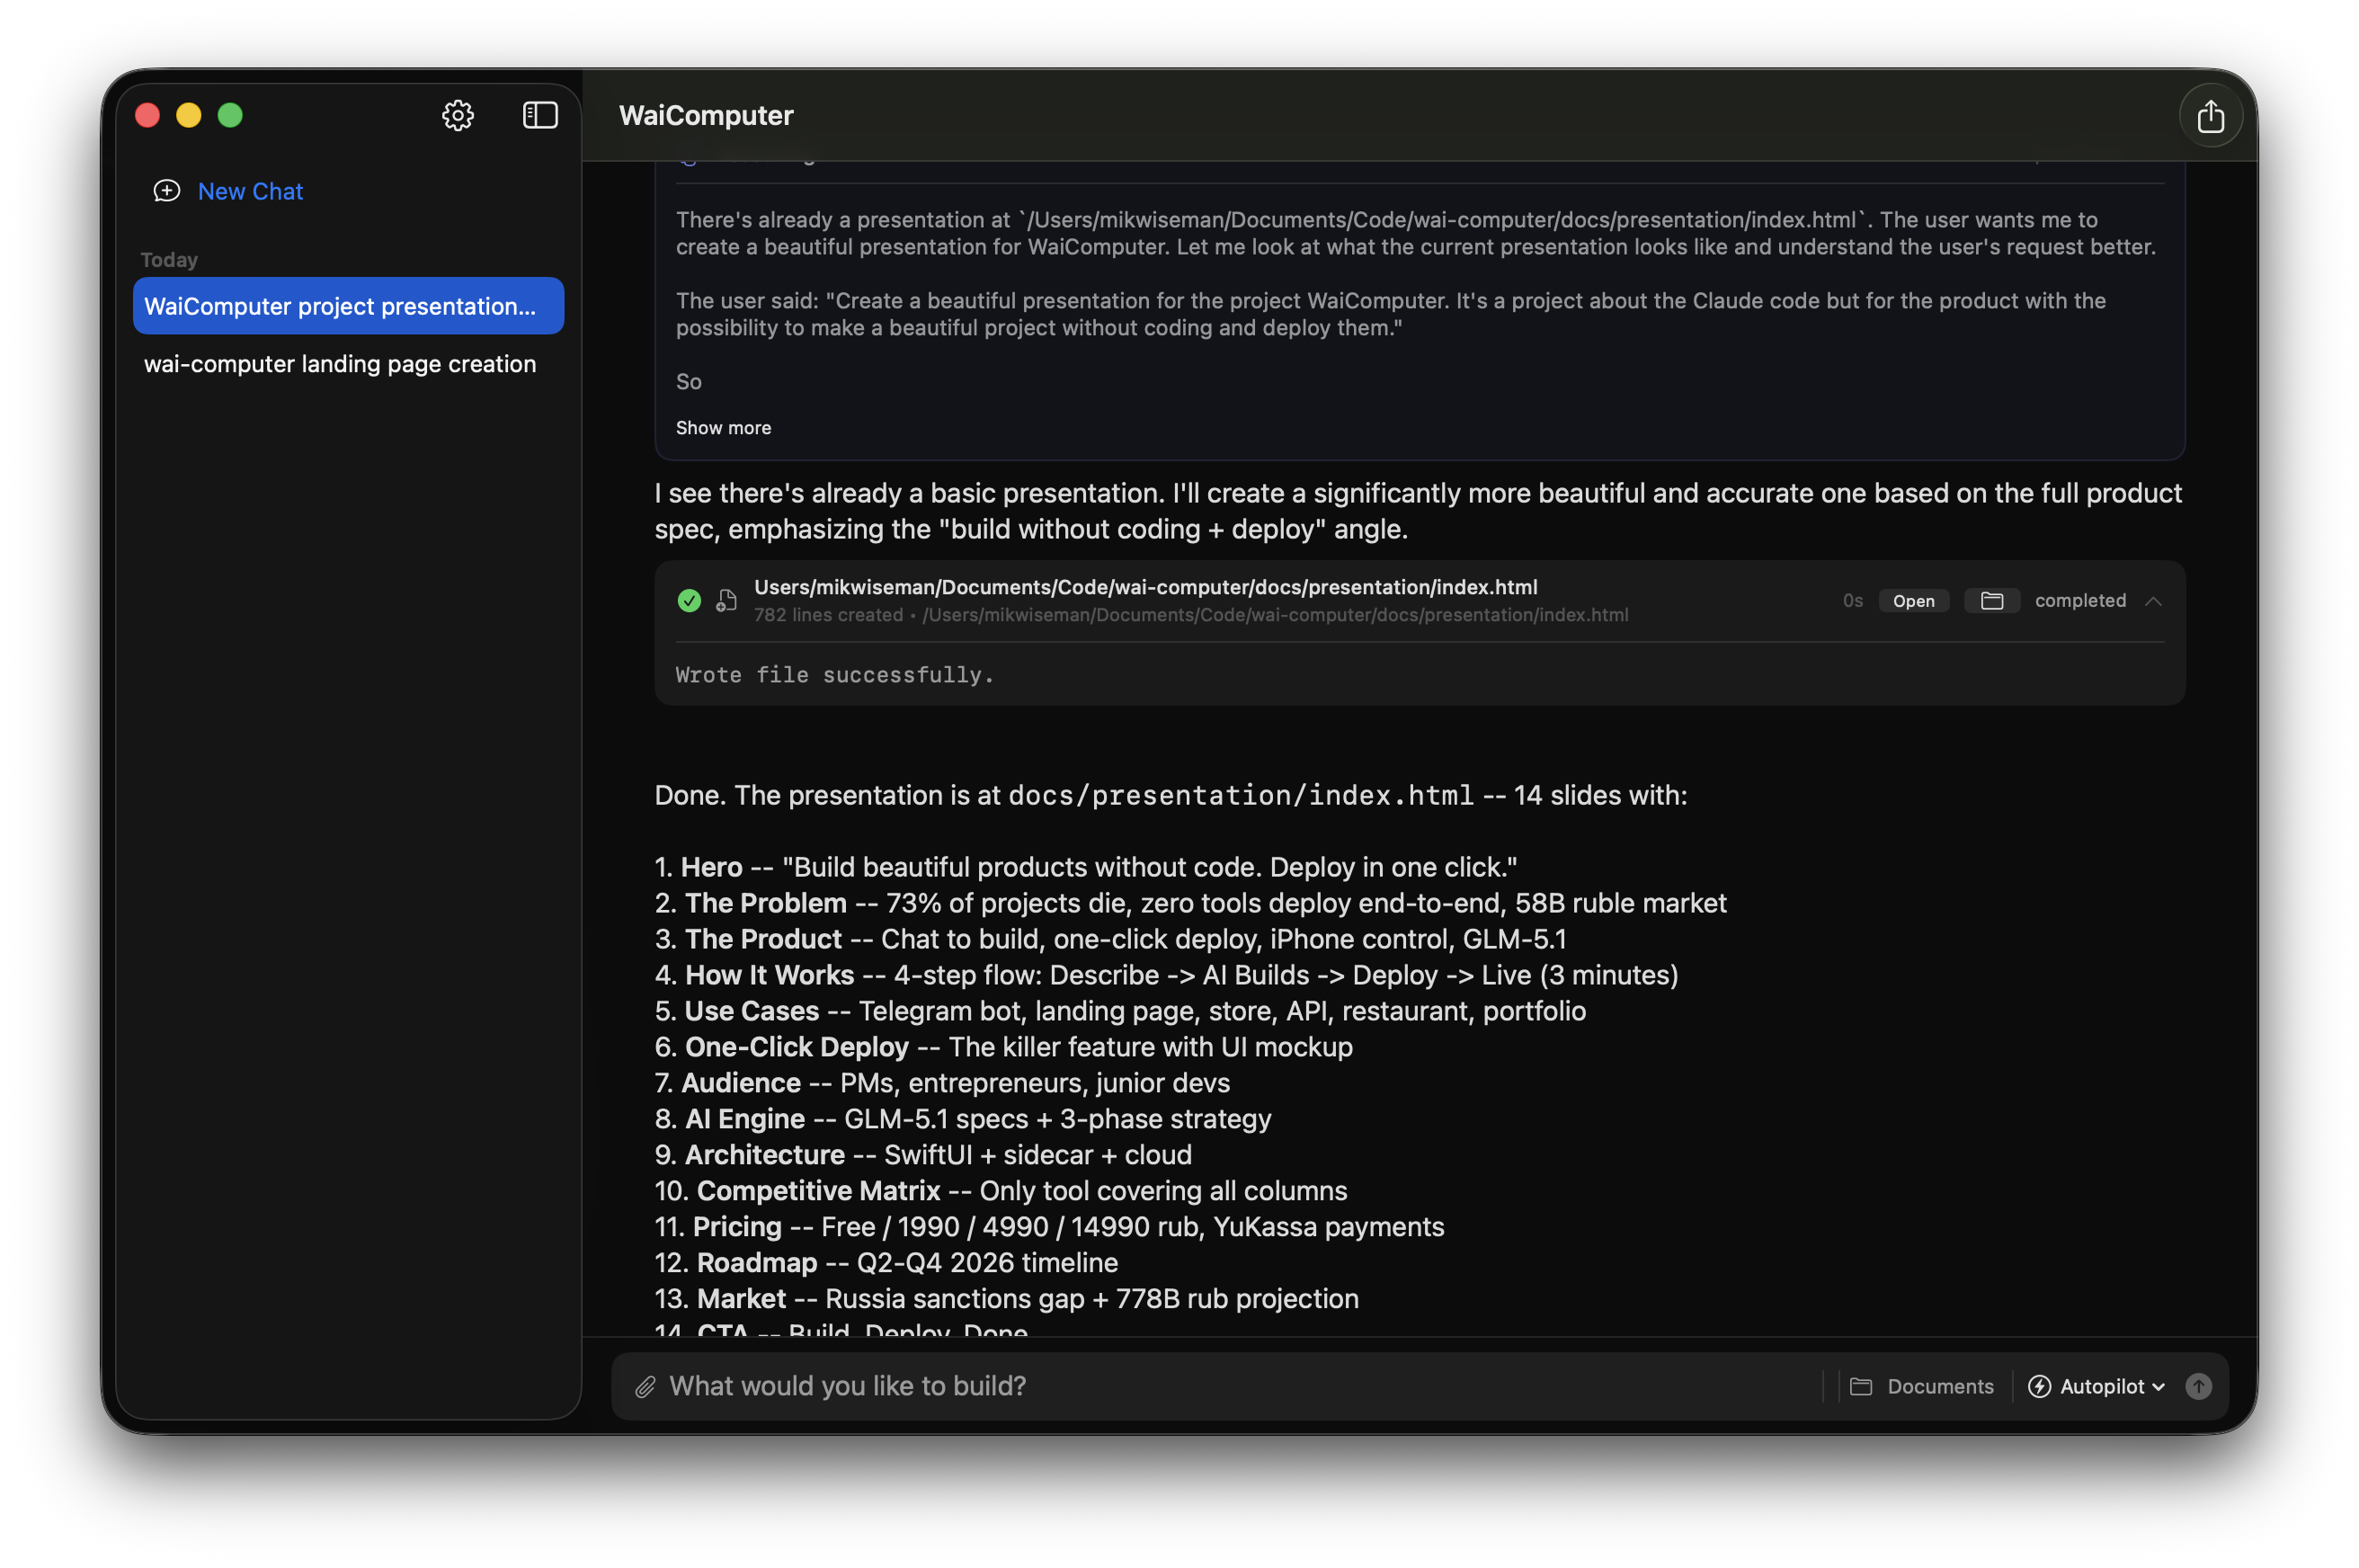Image resolution: width=2359 pixels, height=1568 pixels.
Task: Click the share icon in header
Action: click(2210, 117)
